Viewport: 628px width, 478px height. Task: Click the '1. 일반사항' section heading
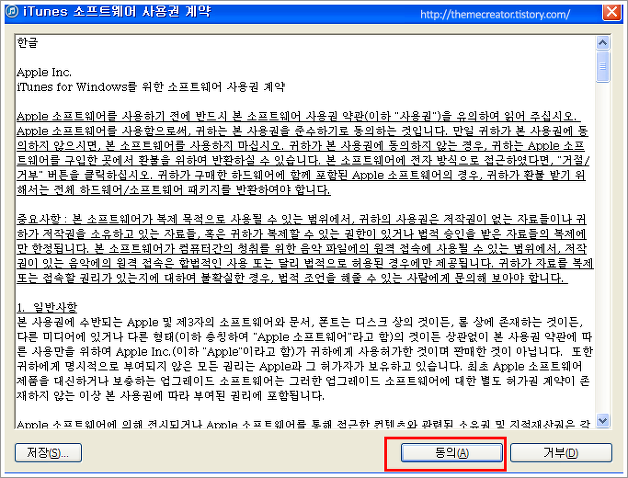tap(47, 307)
